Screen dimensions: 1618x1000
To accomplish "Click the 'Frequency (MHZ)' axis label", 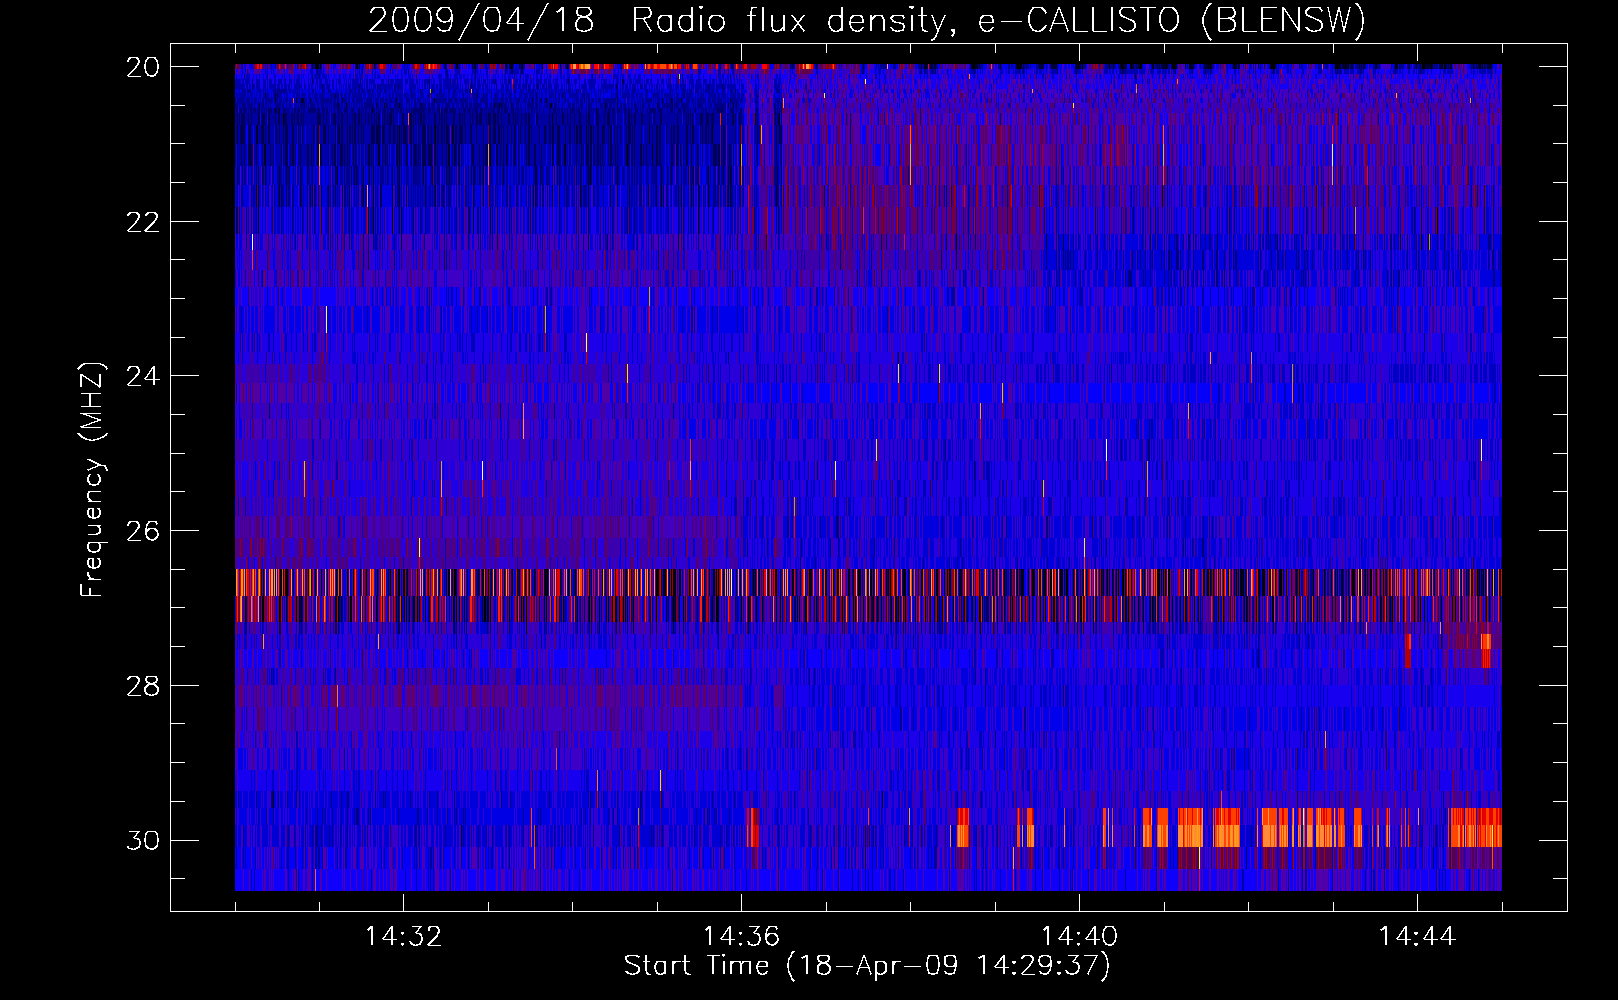I will coord(91,480).
